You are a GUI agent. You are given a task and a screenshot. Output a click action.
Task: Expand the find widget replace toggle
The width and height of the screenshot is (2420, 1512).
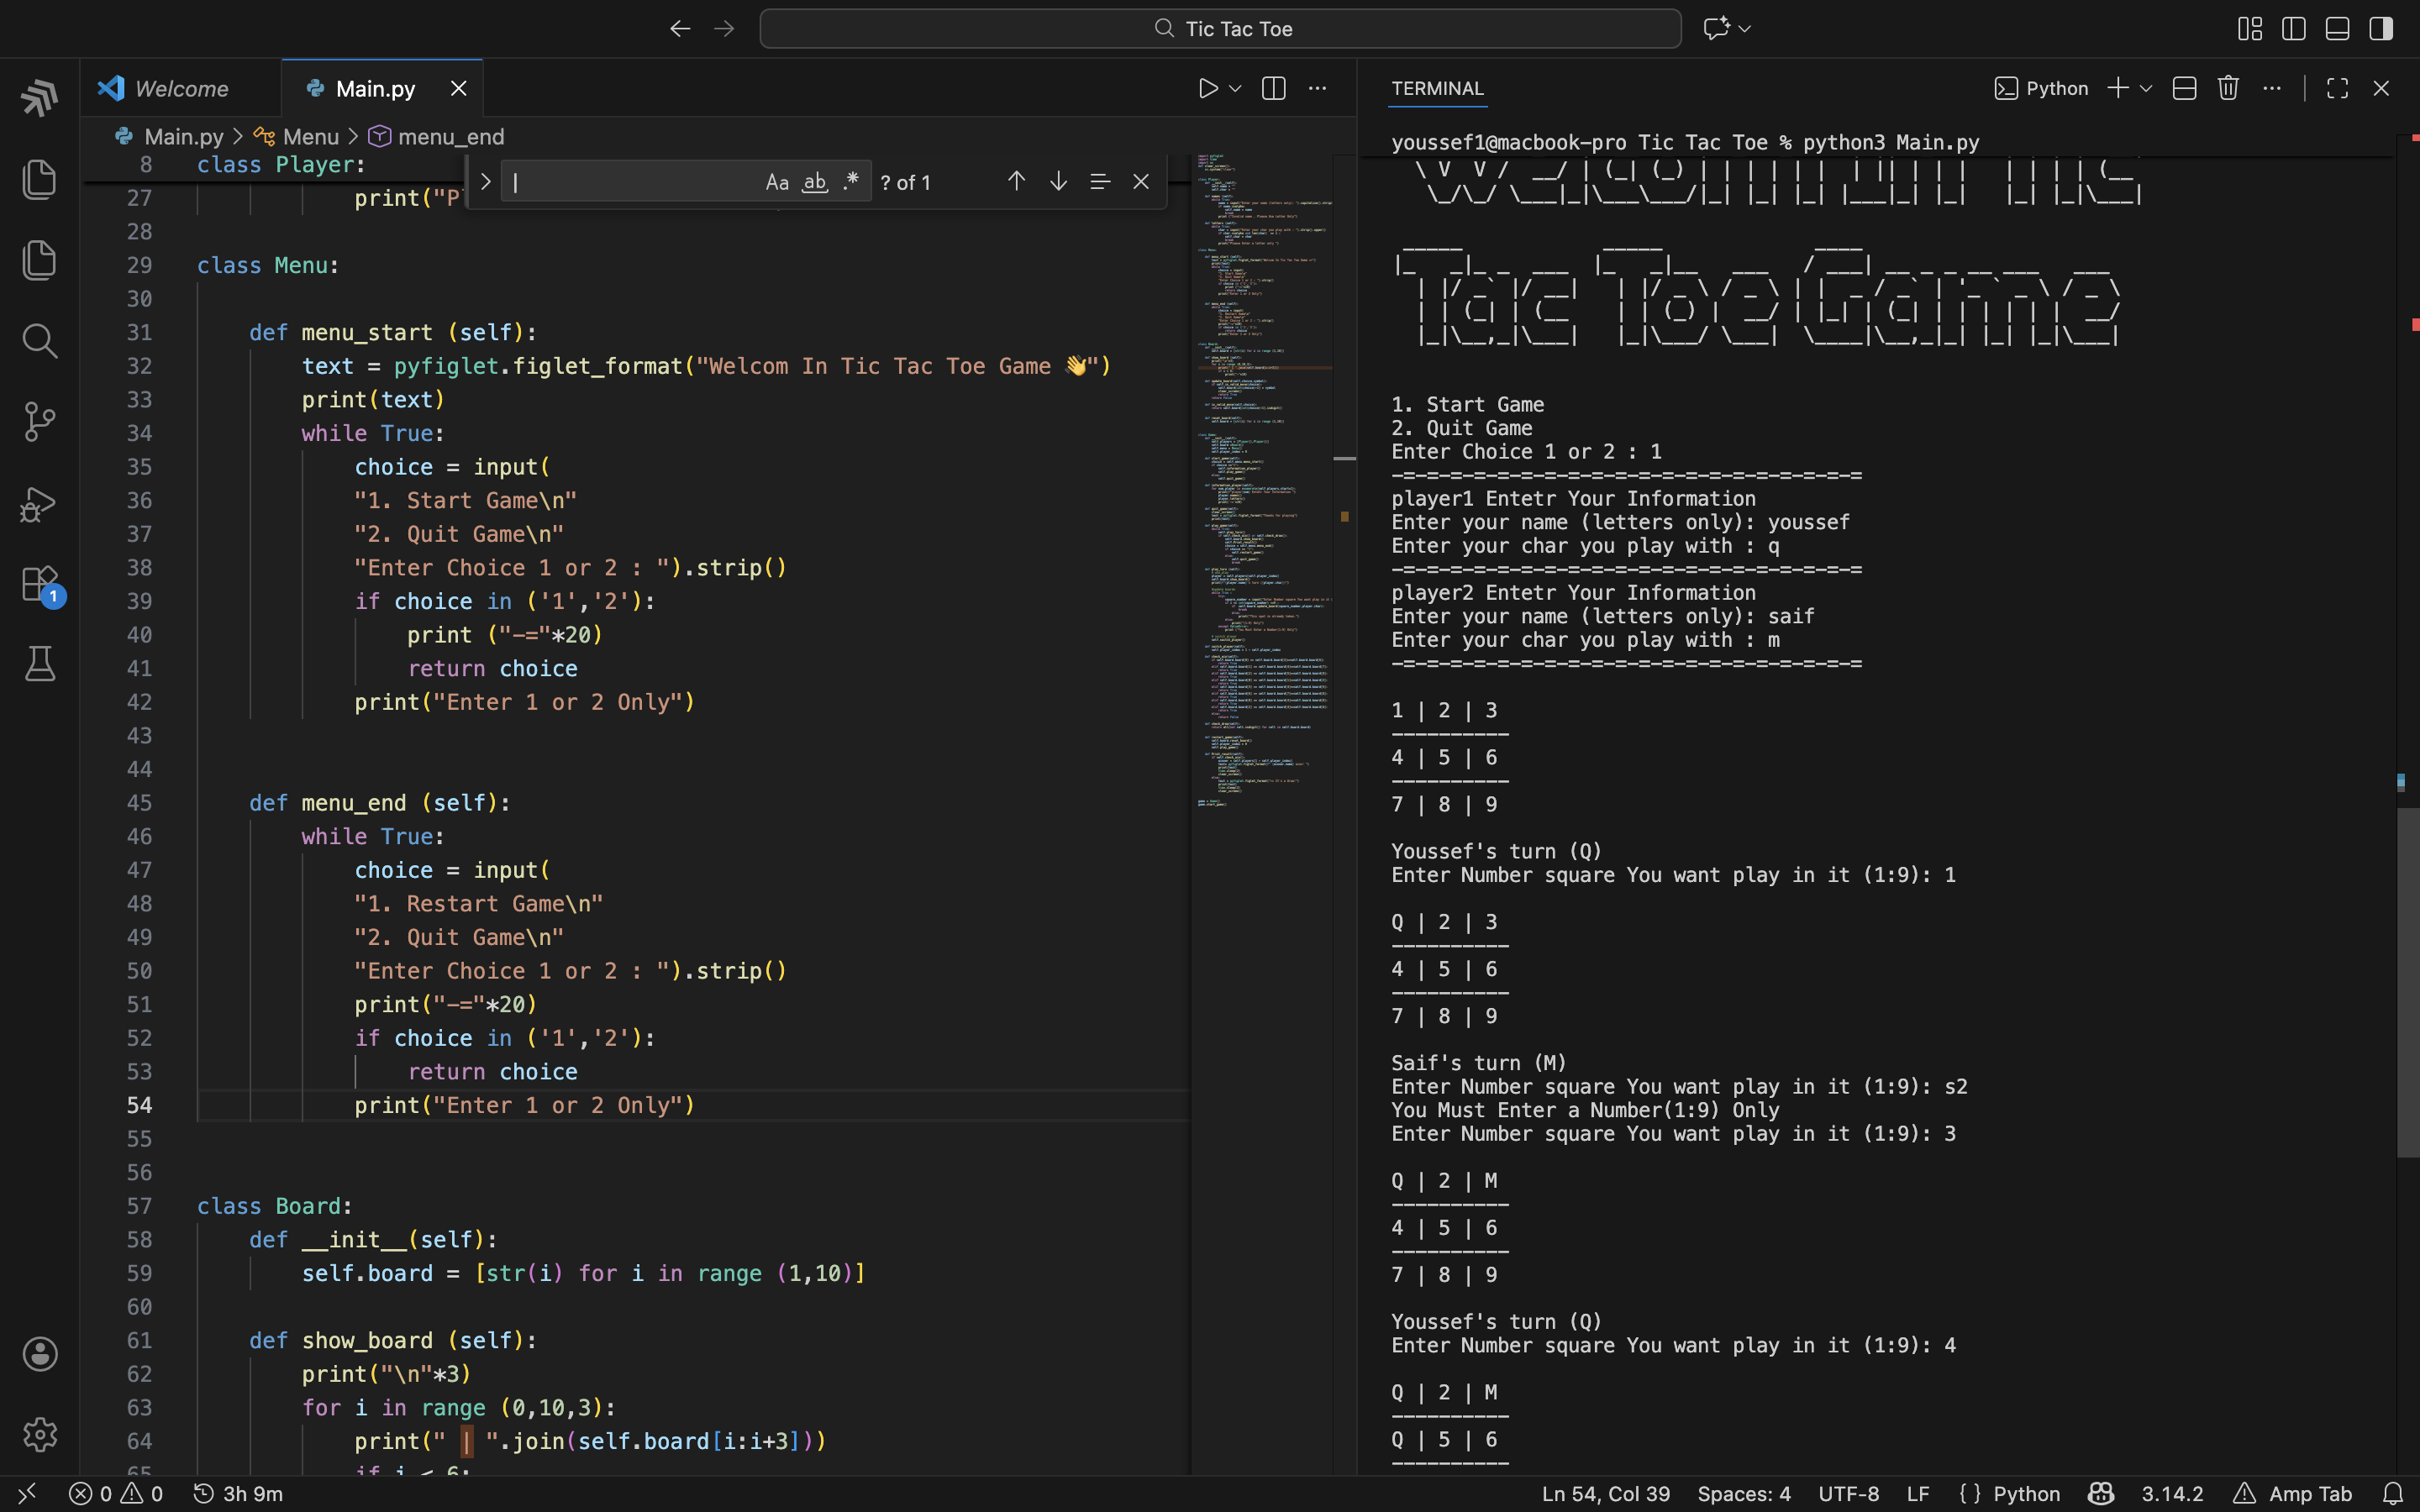(x=485, y=182)
